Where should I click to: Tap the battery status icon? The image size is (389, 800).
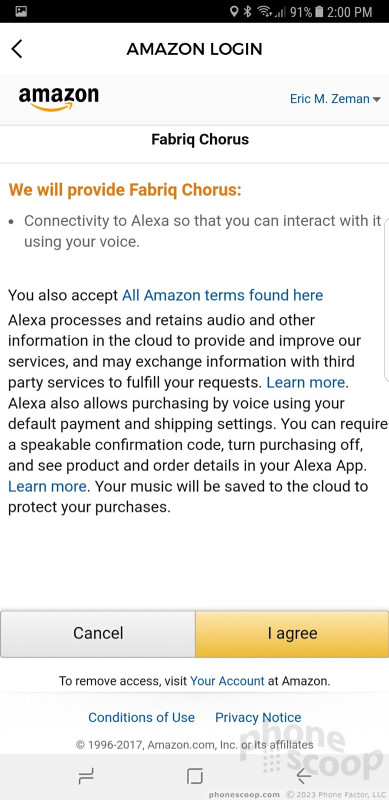320,12
